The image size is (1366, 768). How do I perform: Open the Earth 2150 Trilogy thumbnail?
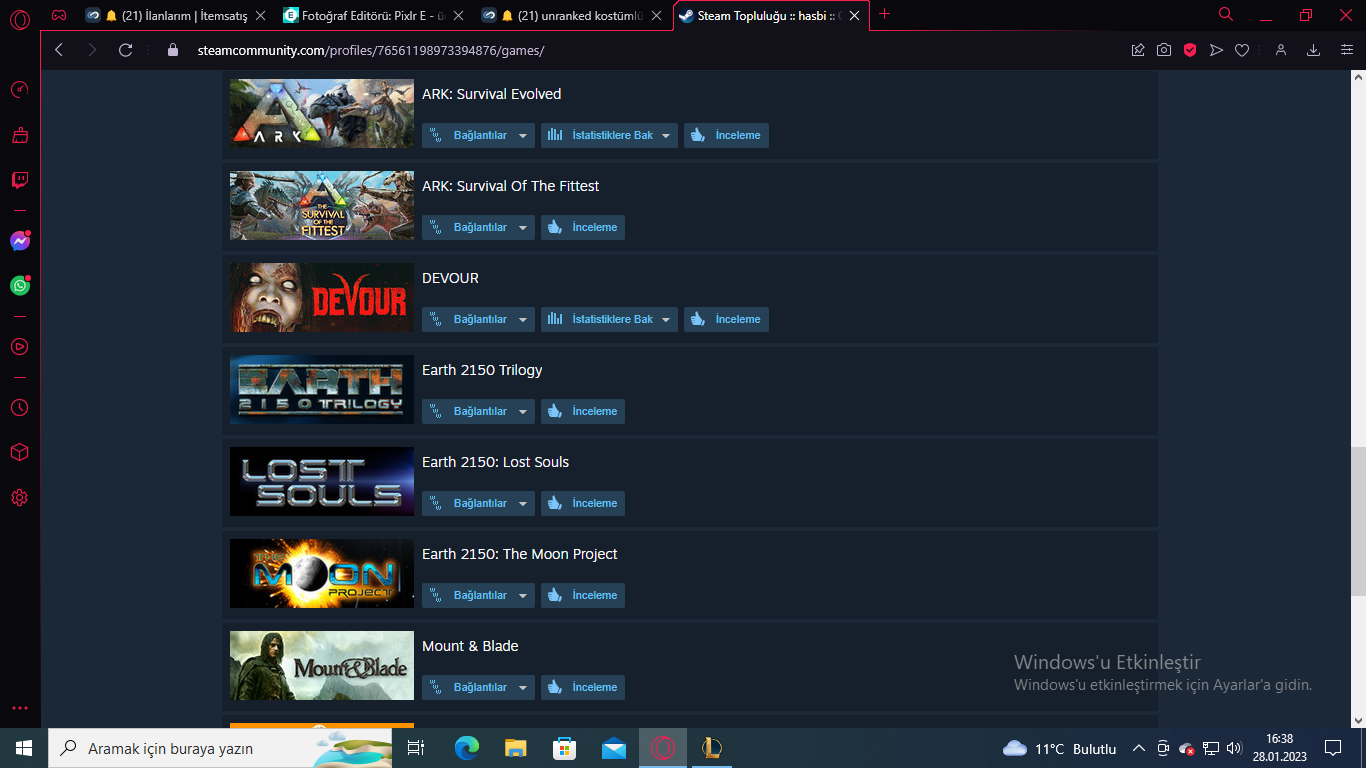(322, 389)
